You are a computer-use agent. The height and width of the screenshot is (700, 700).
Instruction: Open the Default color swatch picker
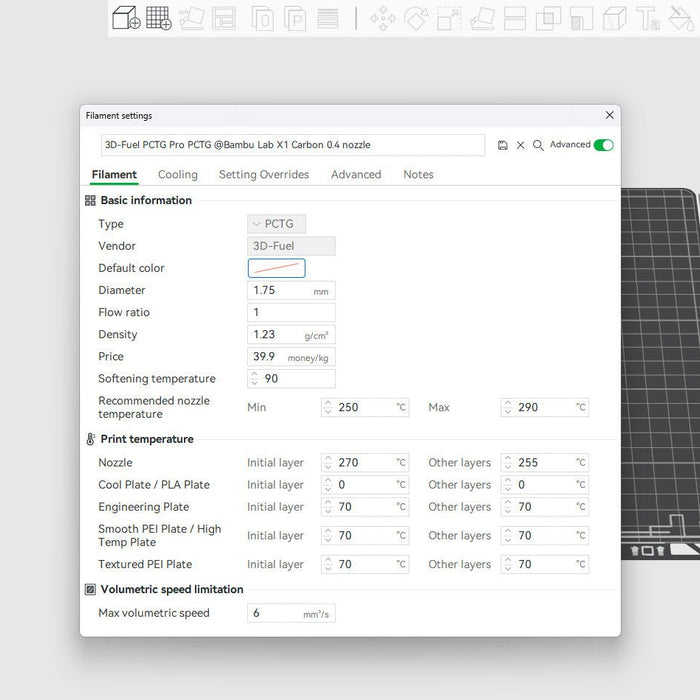click(276, 268)
